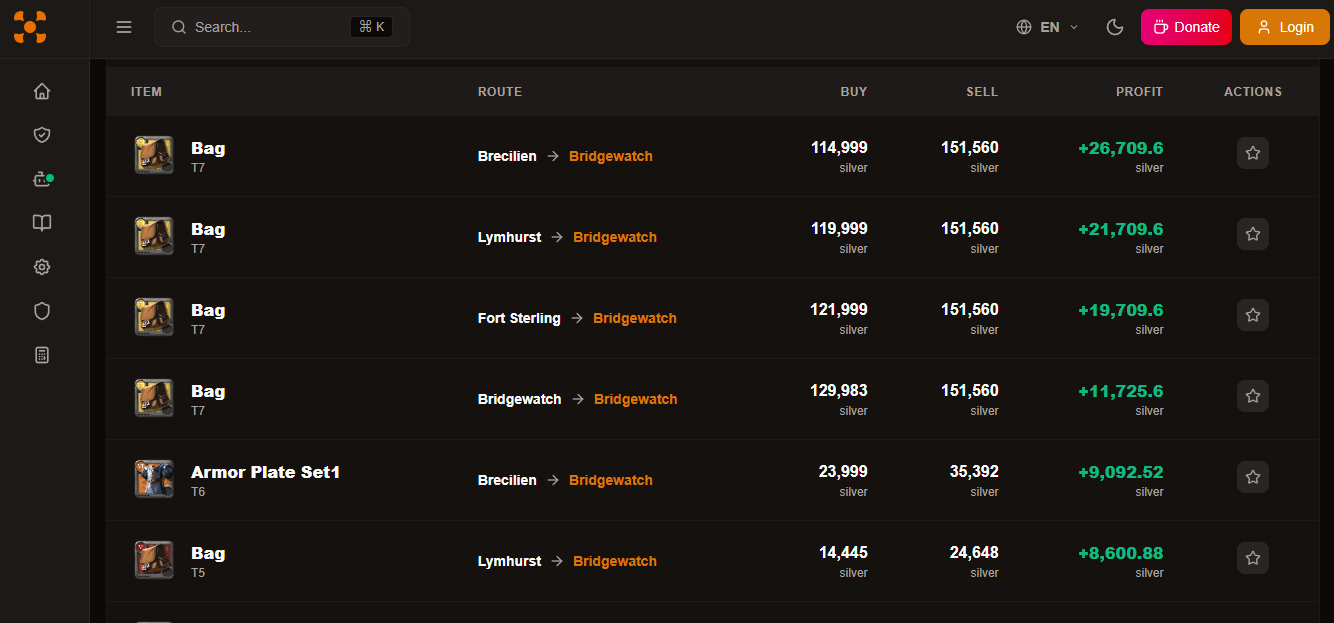1334x623 pixels.
Task: Click the ACTIONS column header
Action: click(1253, 91)
